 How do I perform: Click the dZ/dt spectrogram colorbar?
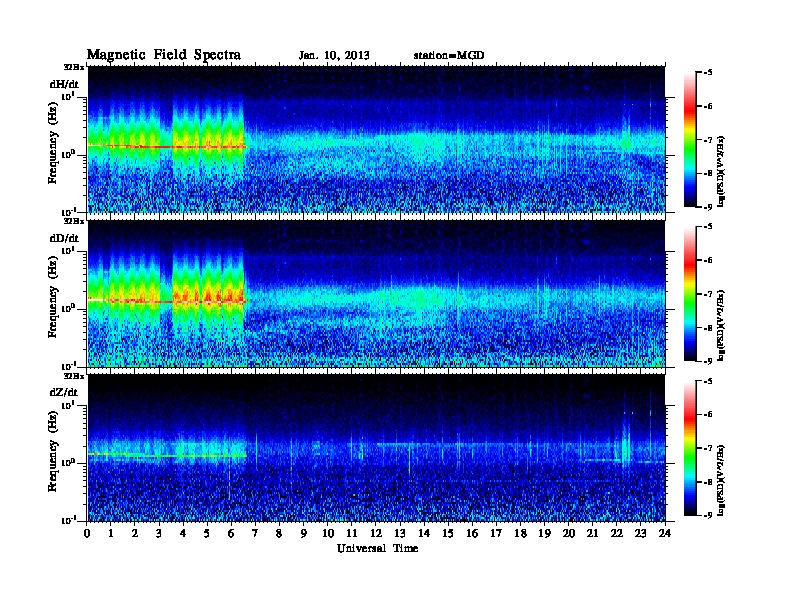click(690, 448)
